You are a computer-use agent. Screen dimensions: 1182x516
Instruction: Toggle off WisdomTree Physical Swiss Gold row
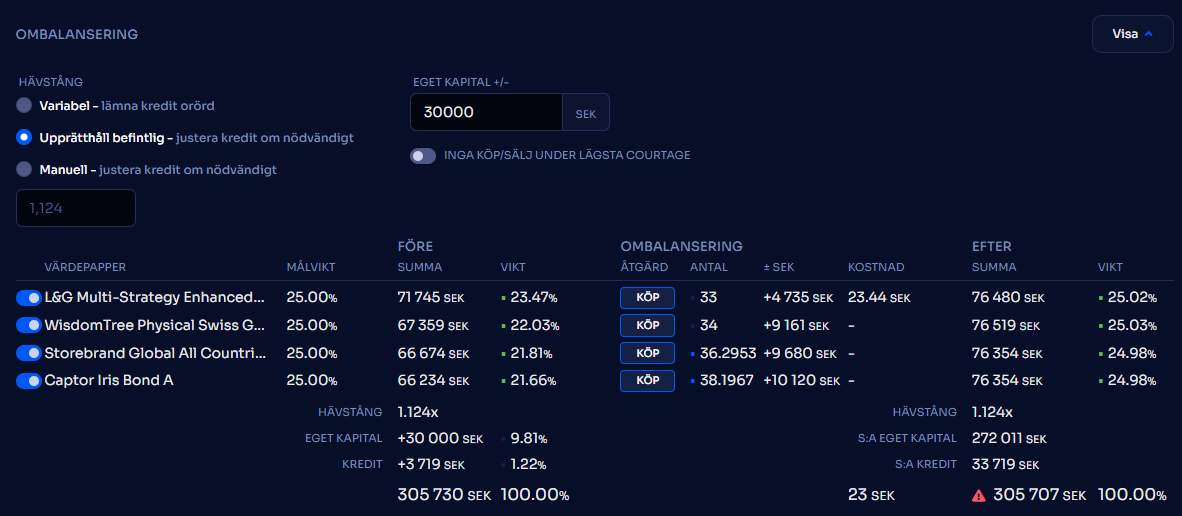tap(28, 325)
